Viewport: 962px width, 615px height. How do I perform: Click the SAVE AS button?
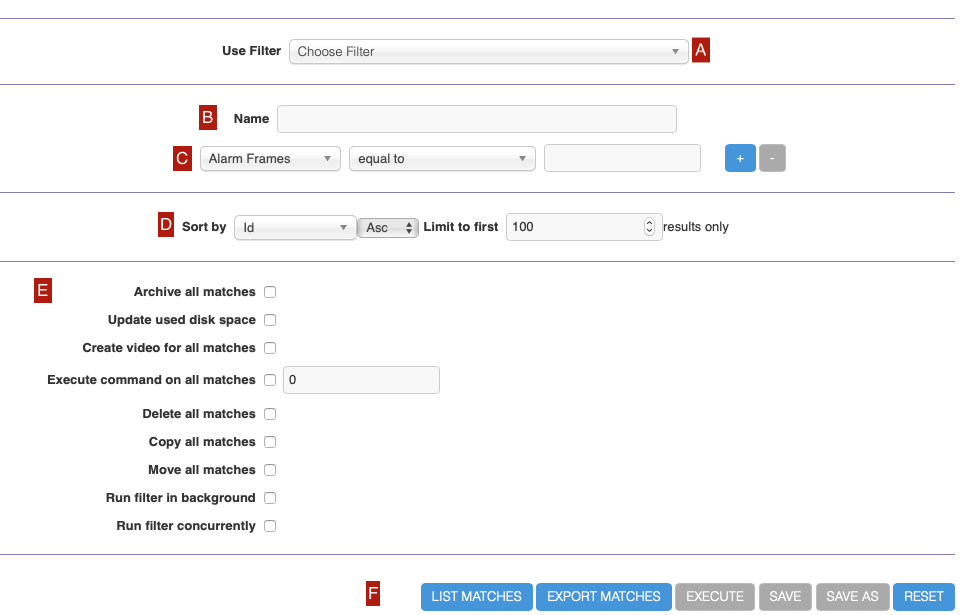pyautogui.click(x=852, y=597)
